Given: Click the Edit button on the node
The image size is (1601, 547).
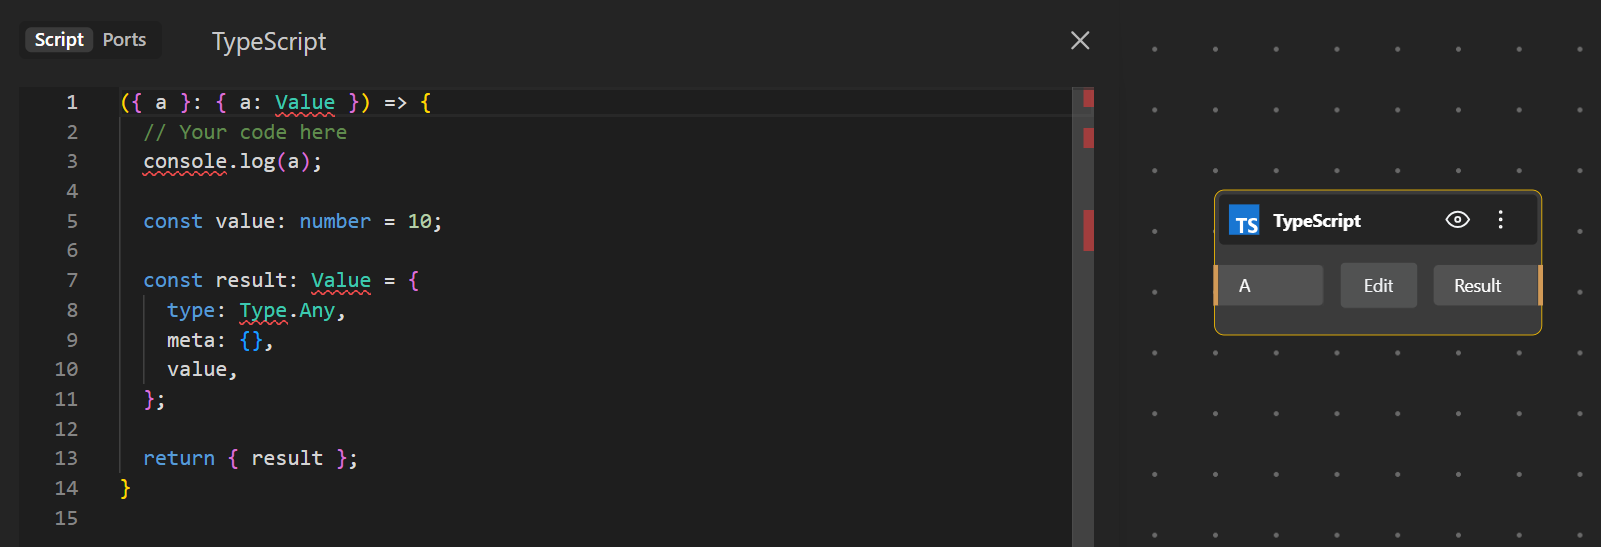Looking at the screenshot, I should (1378, 286).
